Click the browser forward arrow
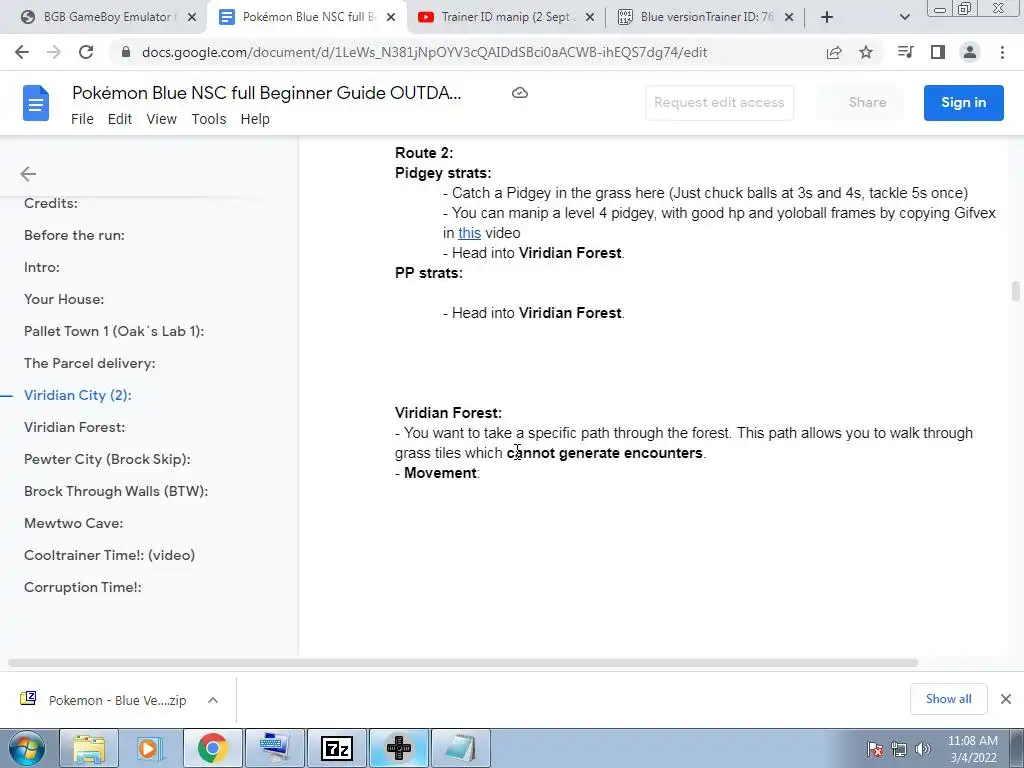This screenshot has width=1024, height=768. pyautogui.click(x=54, y=52)
